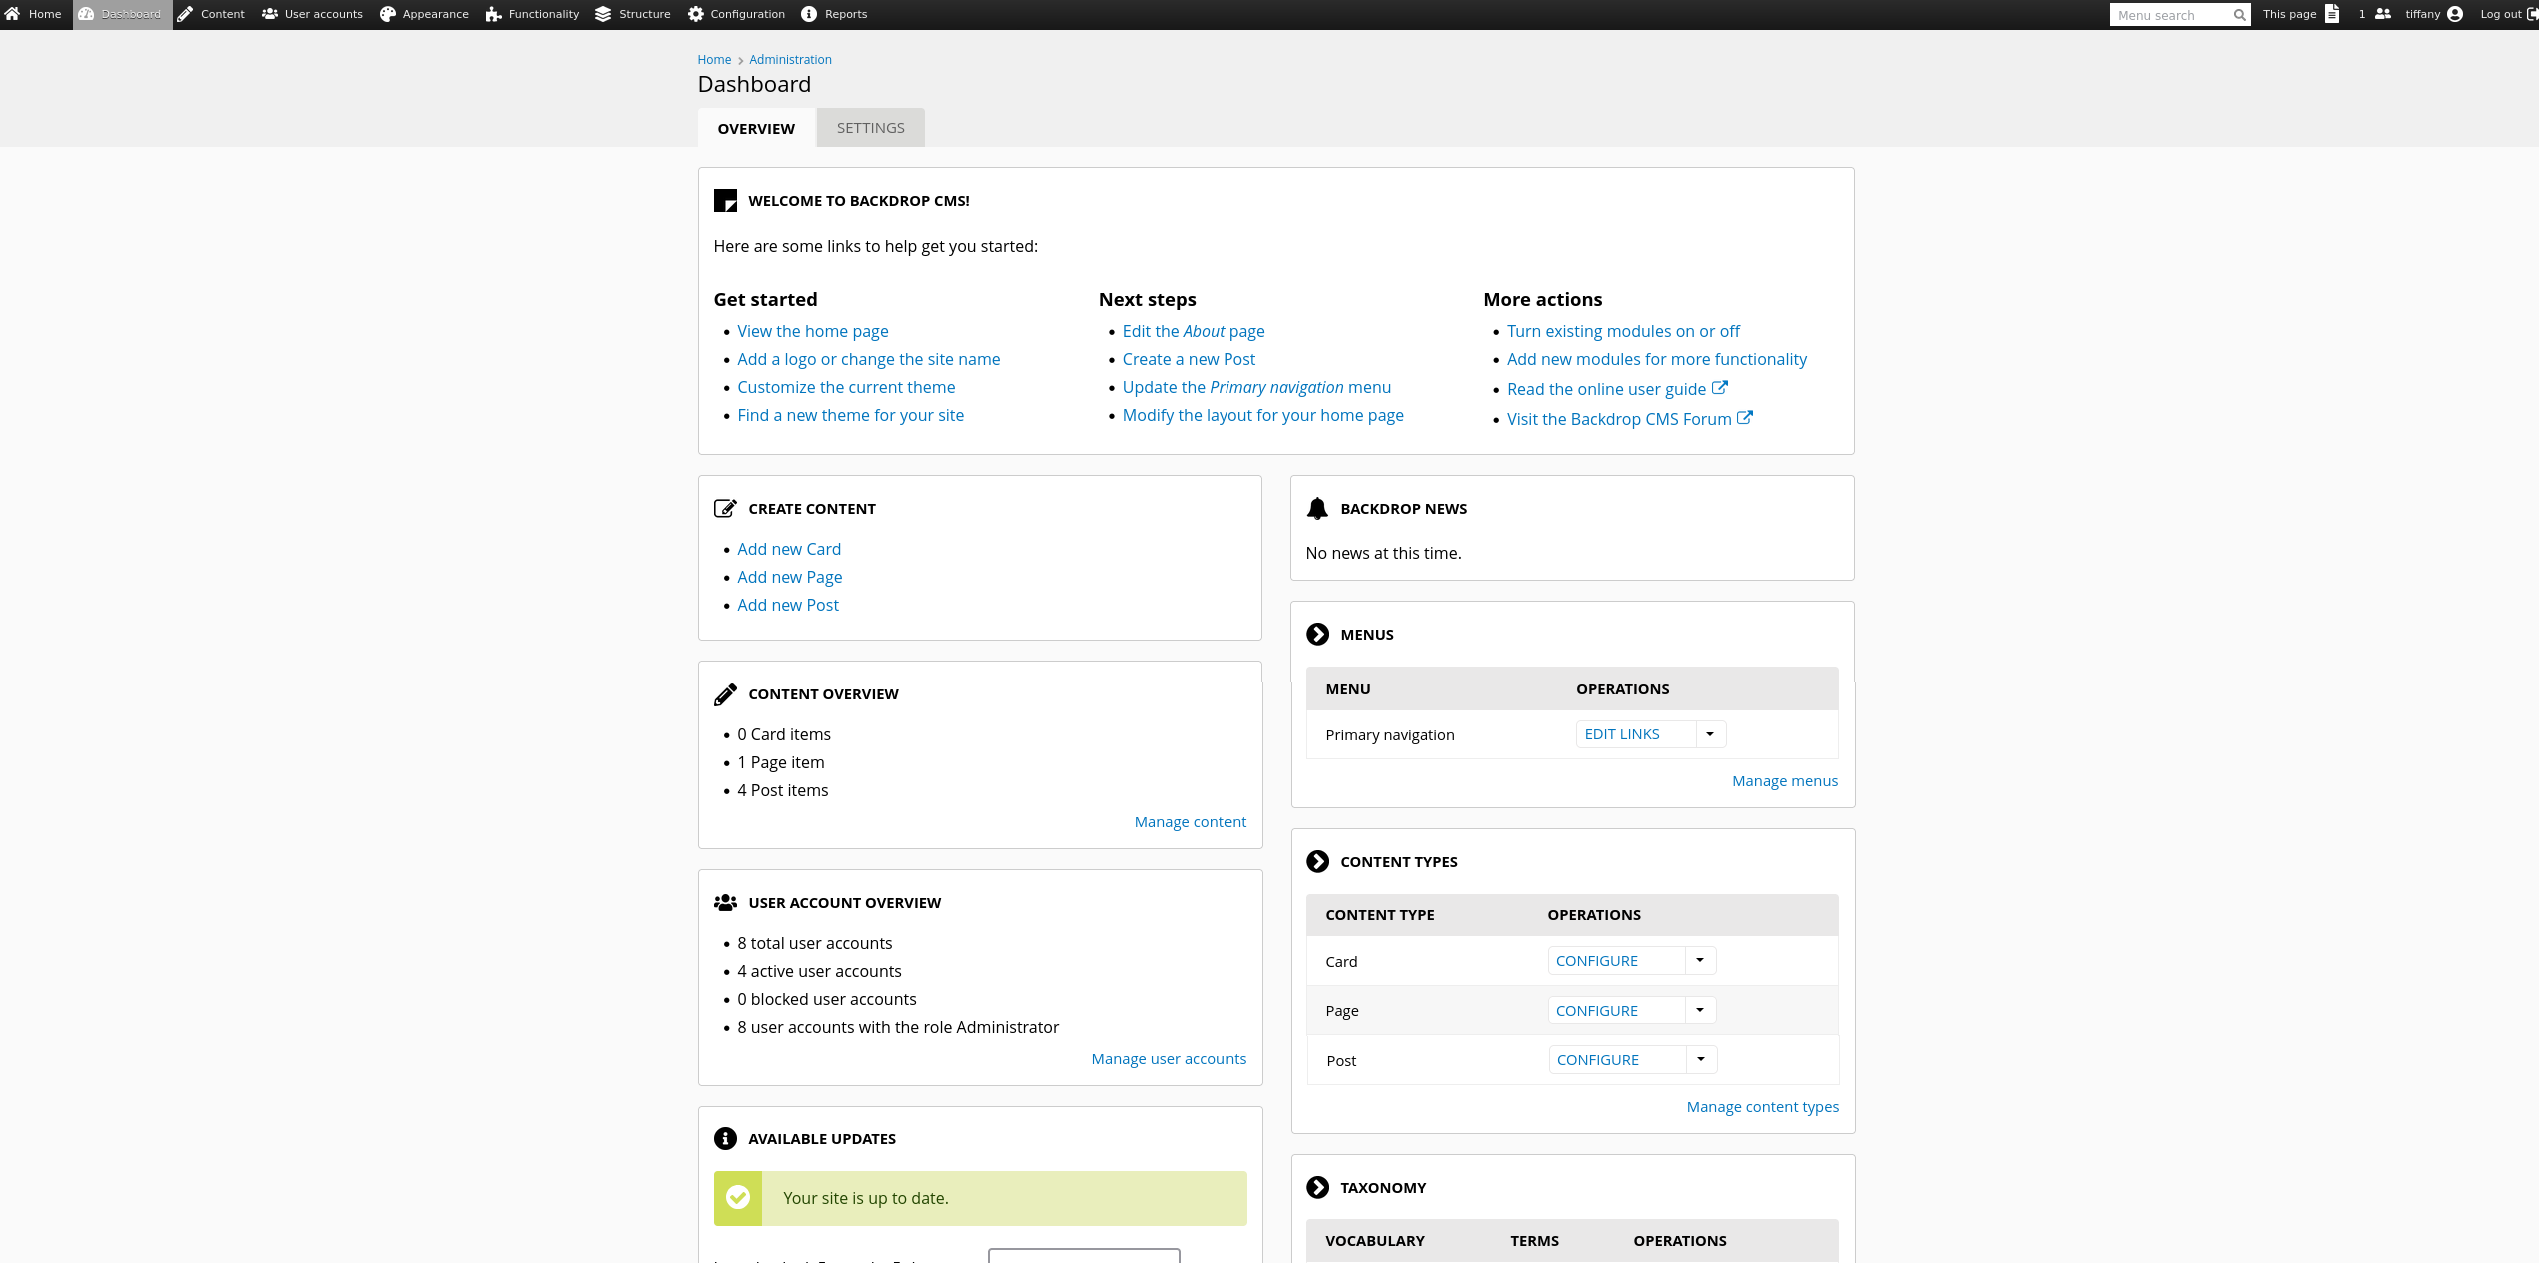The image size is (2539, 1263).
Task: Click the tiffany user avatar icon
Action: click(x=2455, y=14)
